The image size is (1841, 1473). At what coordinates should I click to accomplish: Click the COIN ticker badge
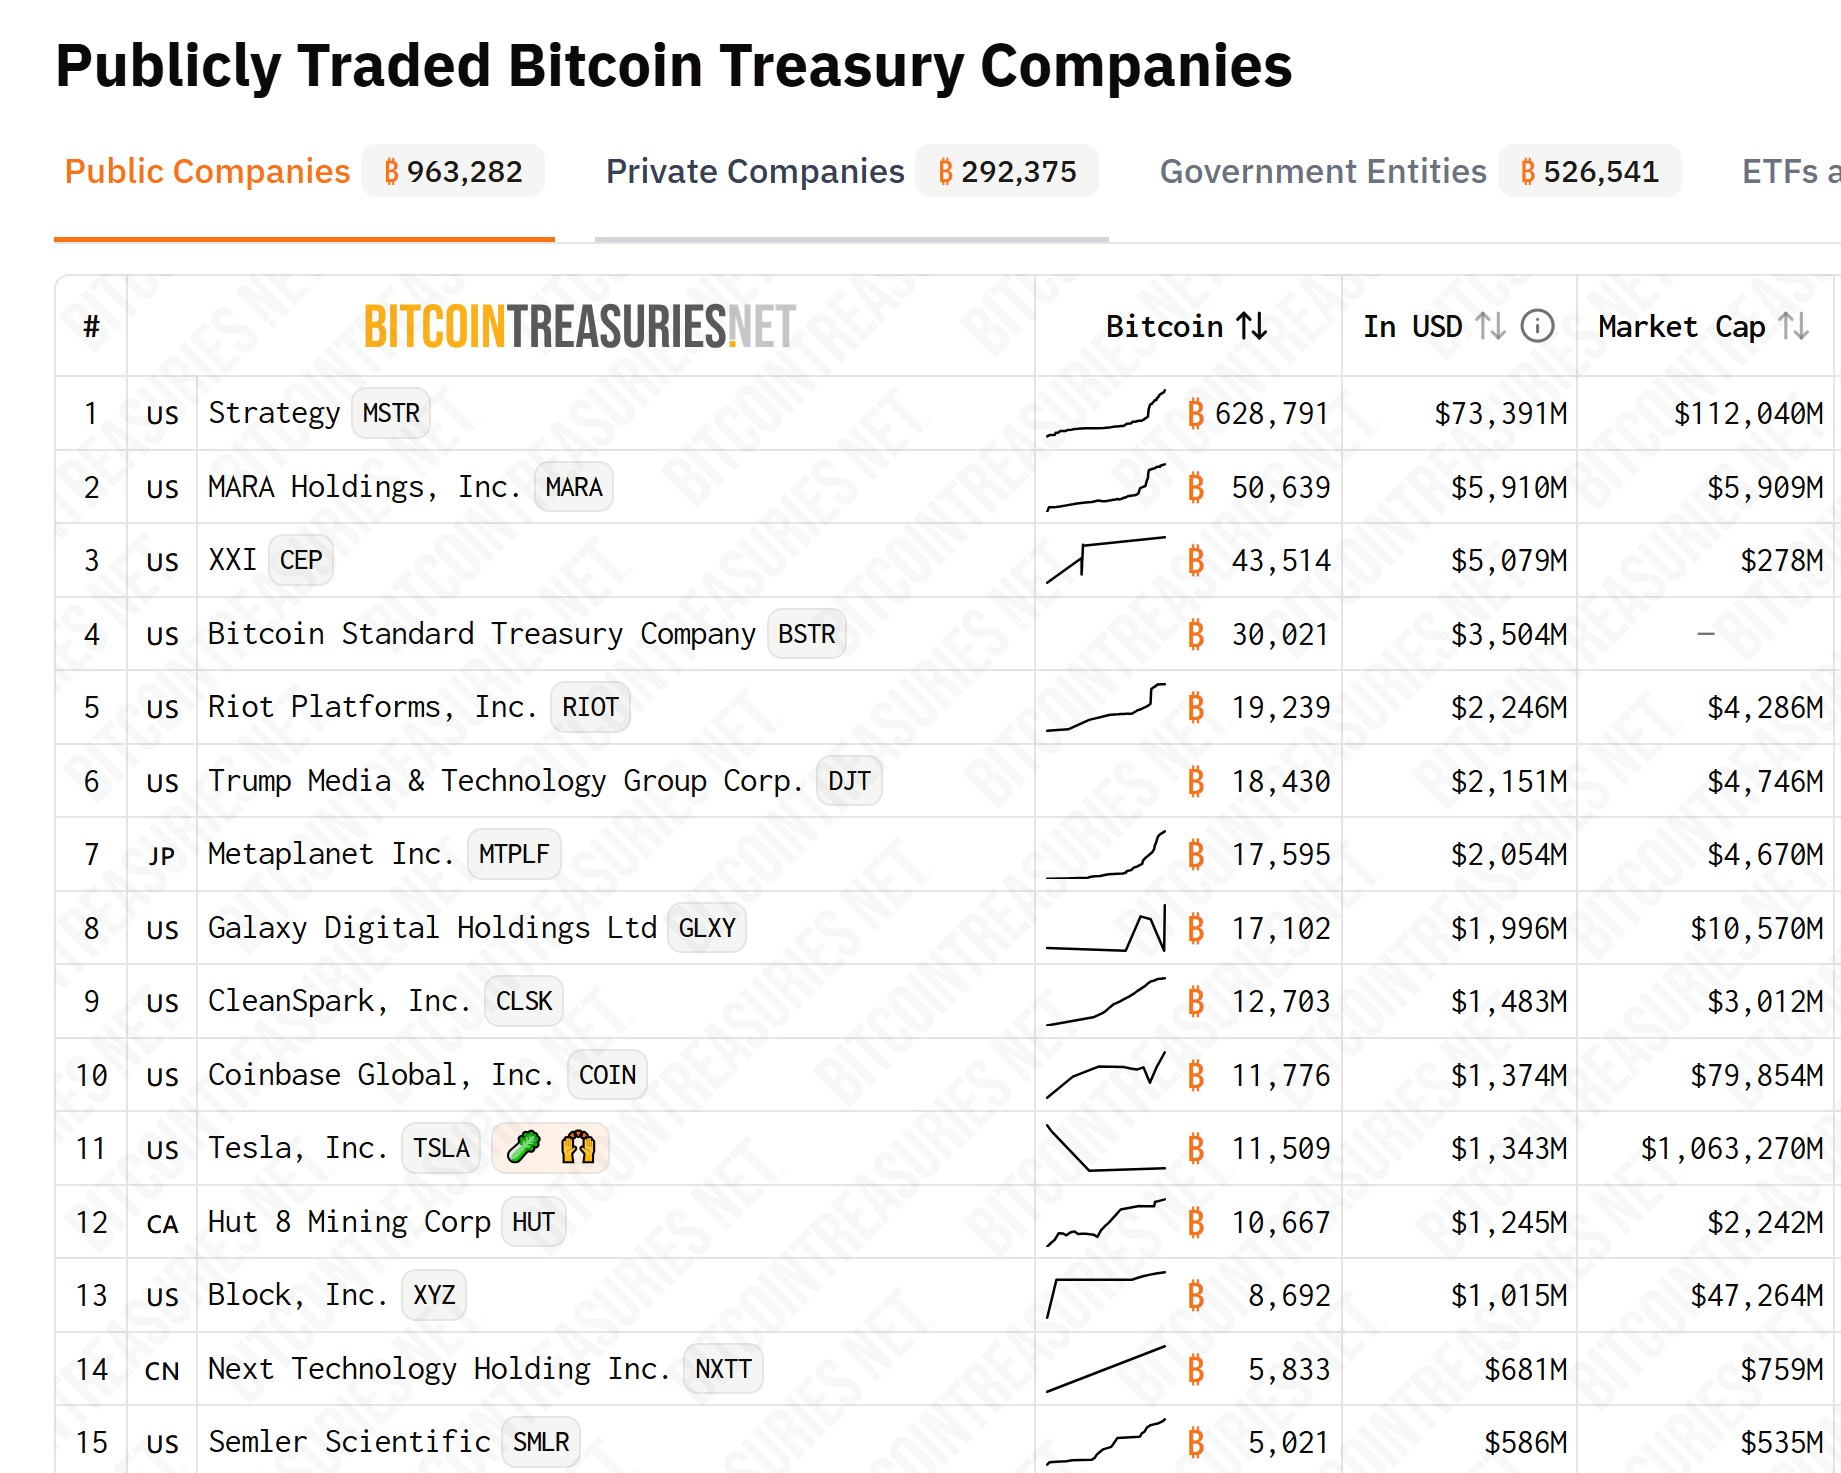(607, 1075)
